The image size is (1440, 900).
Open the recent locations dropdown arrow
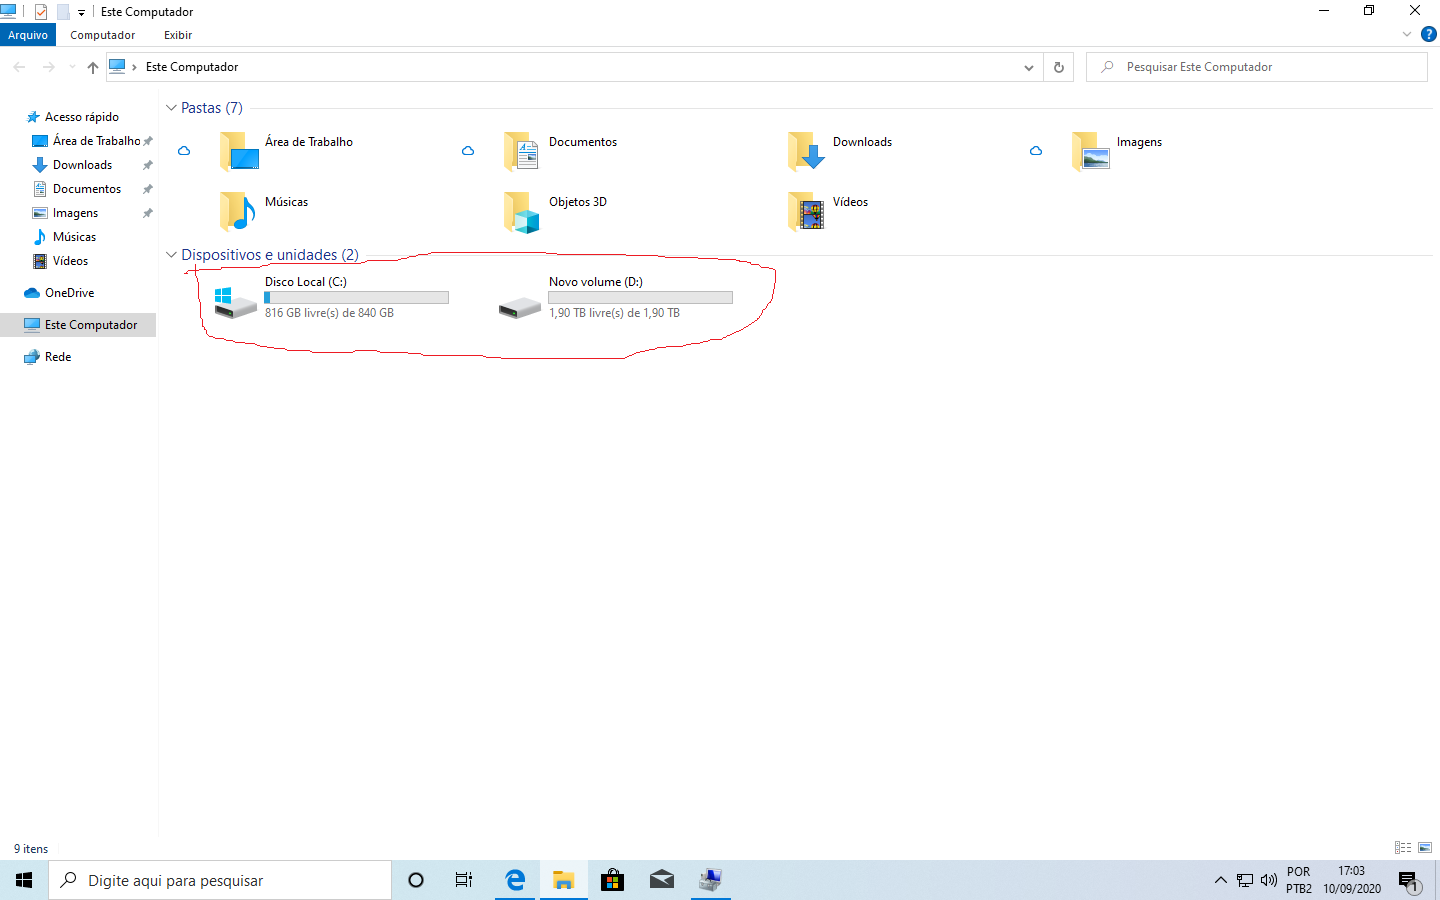[72, 67]
